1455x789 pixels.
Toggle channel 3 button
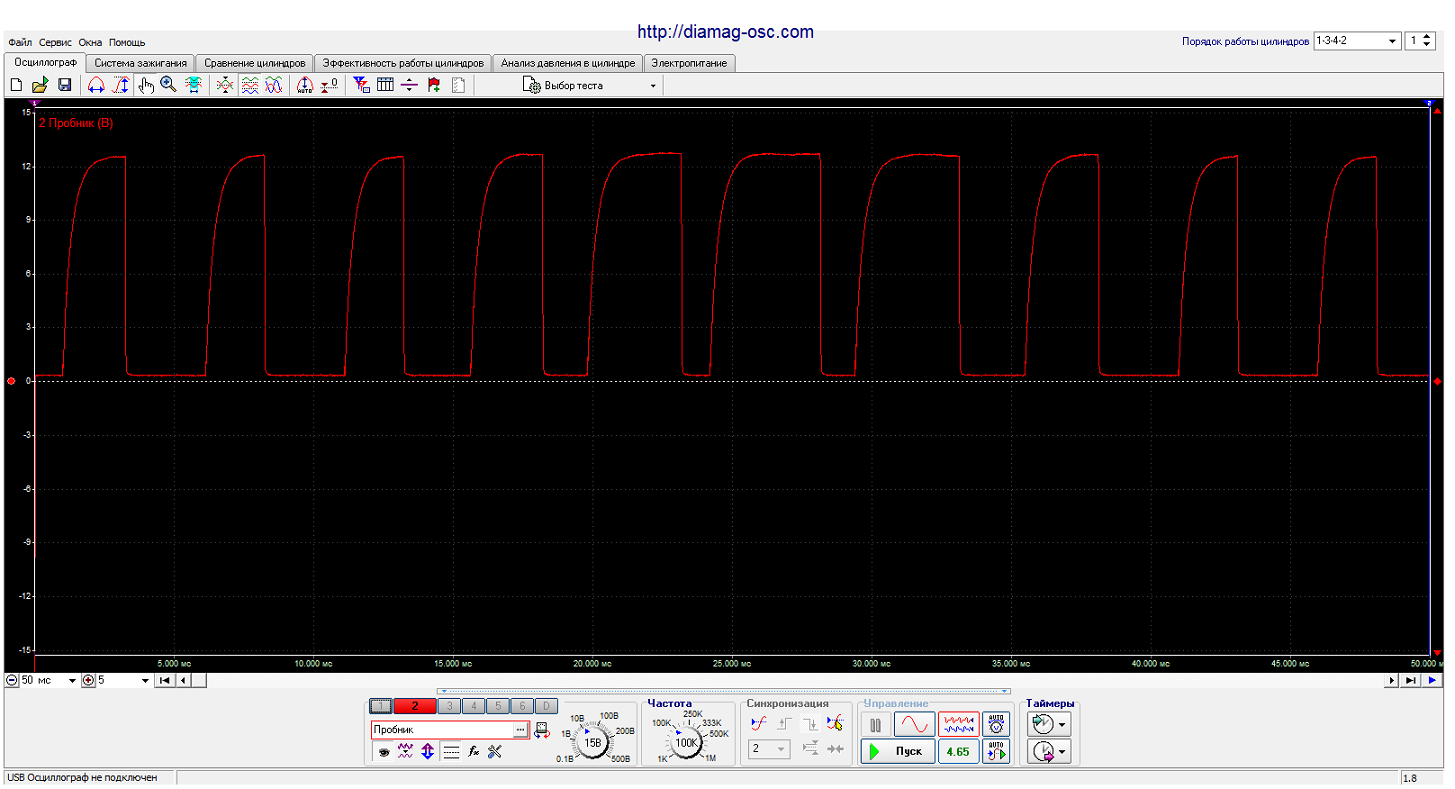click(449, 706)
